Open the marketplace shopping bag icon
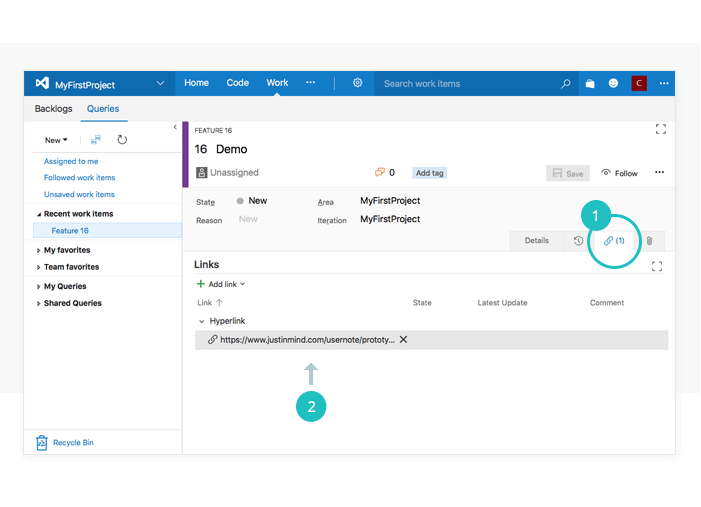Viewport: 701px width, 507px height. pos(590,84)
